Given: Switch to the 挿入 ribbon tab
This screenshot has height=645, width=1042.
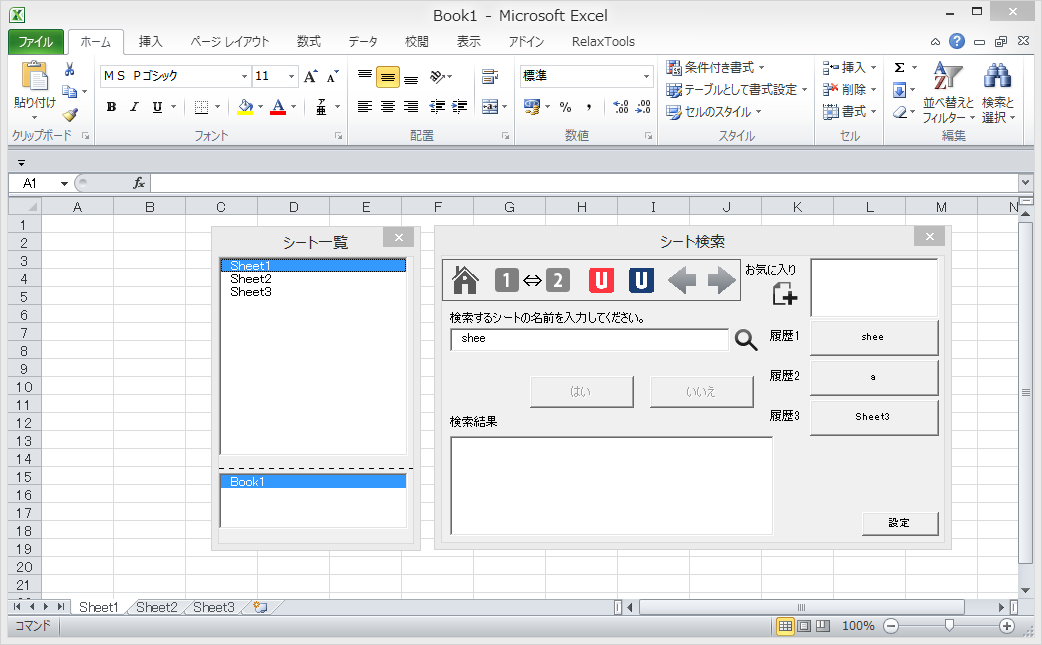Looking at the screenshot, I should point(152,41).
